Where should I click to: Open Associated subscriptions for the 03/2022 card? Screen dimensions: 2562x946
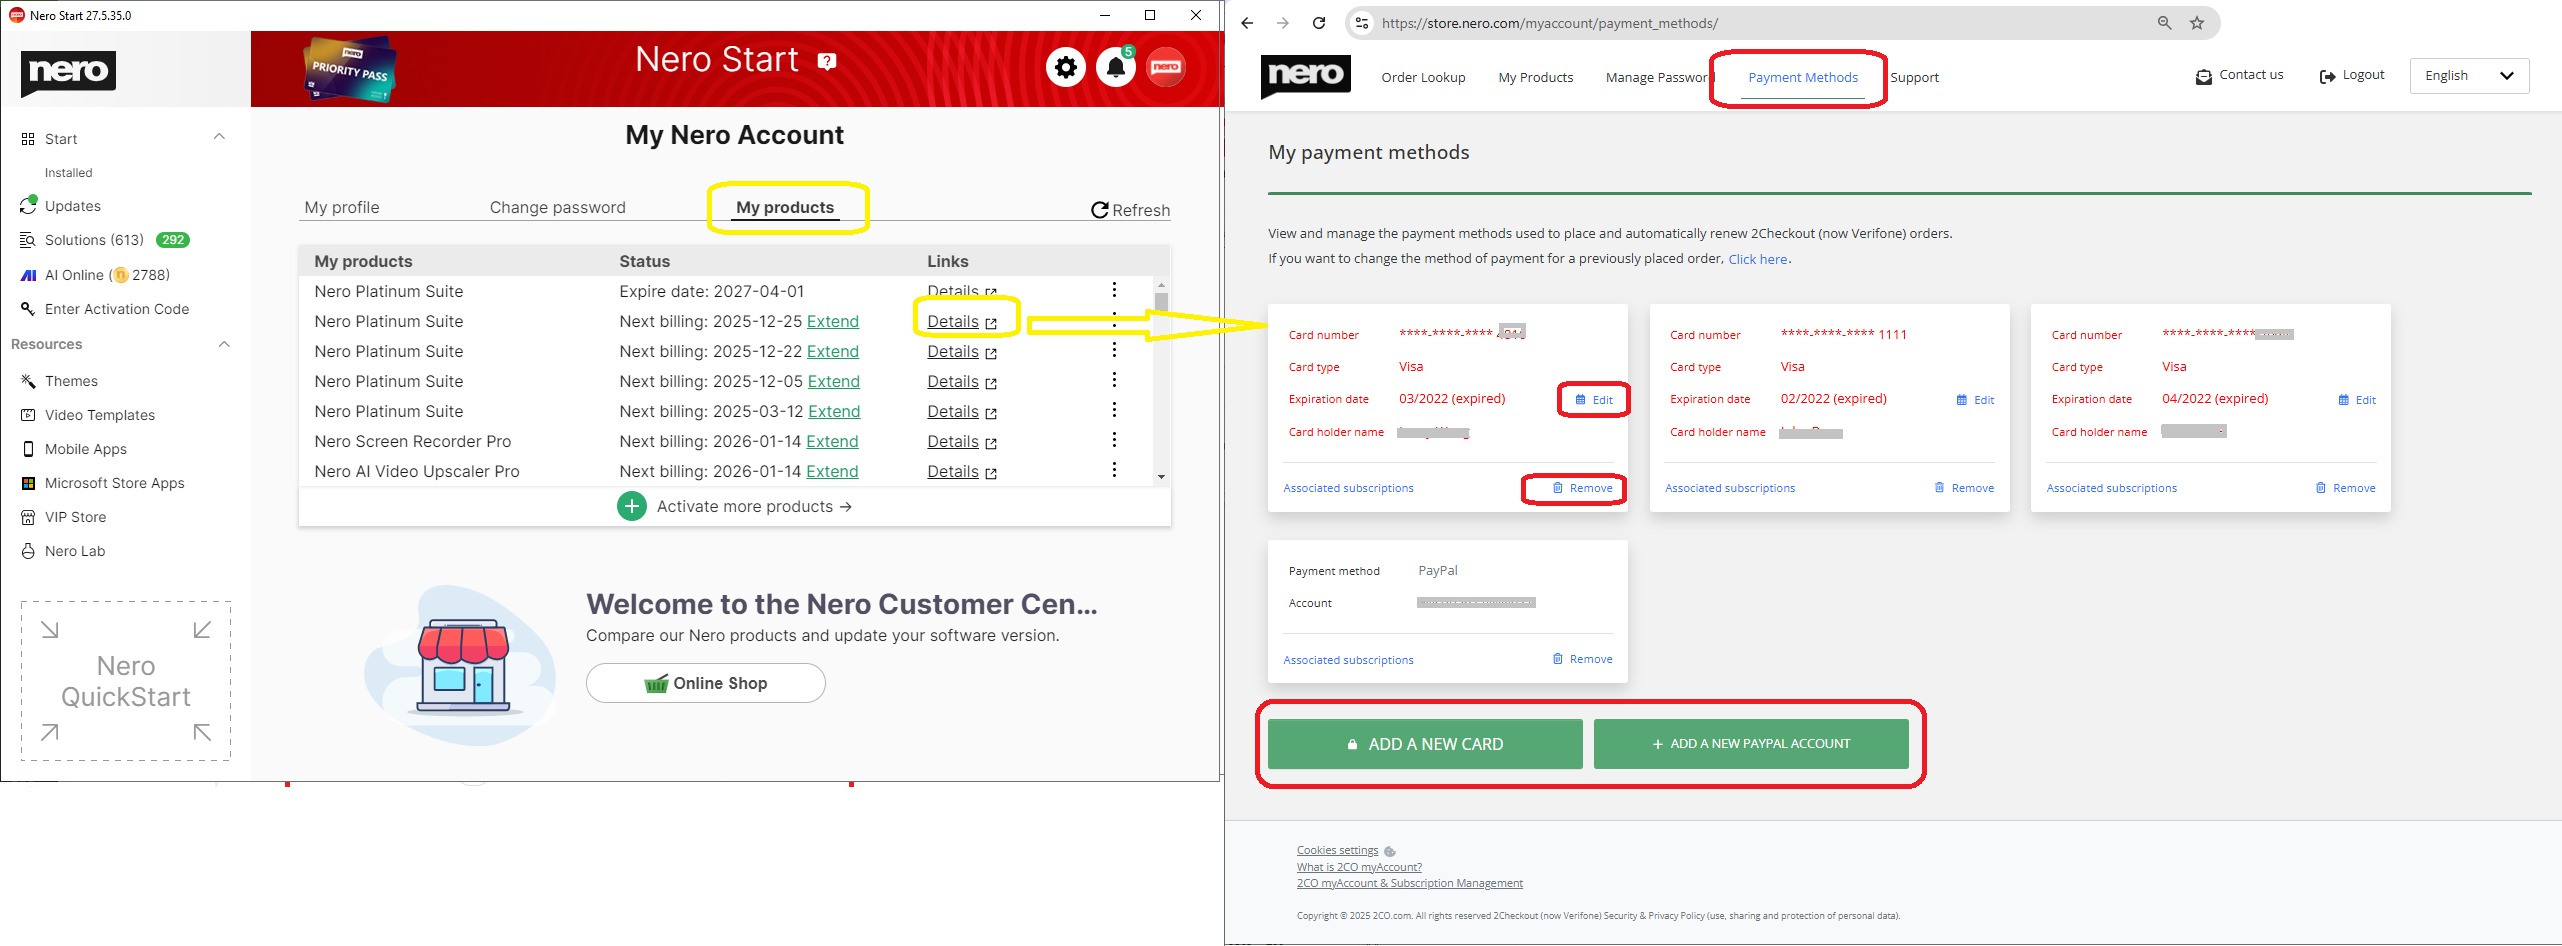tap(1348, 488)
